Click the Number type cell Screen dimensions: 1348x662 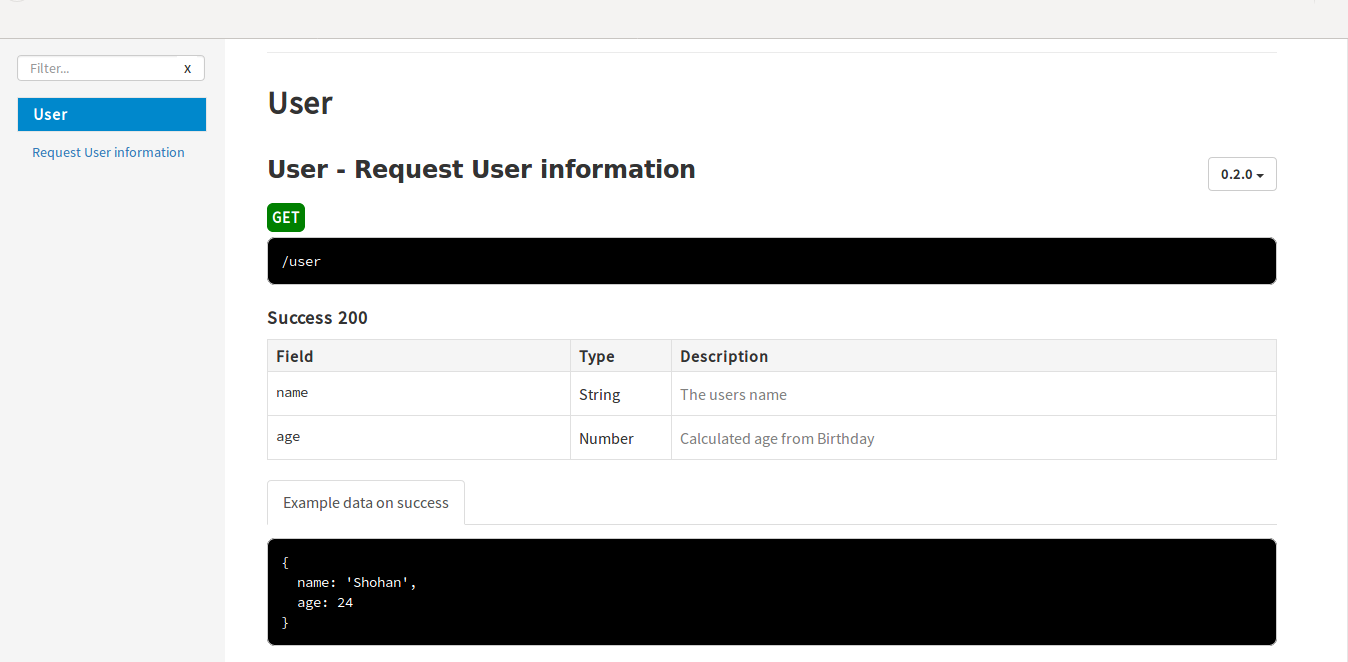click(621, 438)
